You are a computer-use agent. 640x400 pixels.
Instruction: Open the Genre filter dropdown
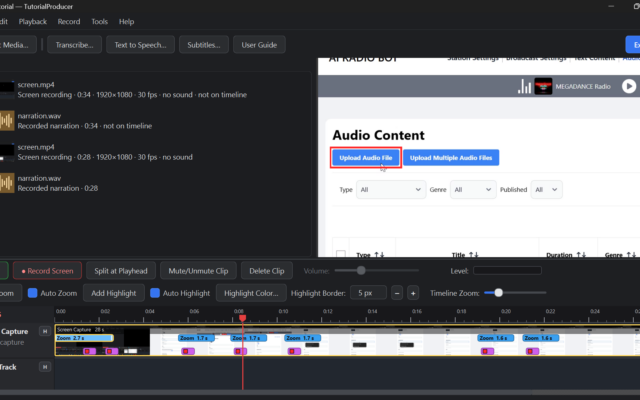pyautogui.click(x=473, y=189)
